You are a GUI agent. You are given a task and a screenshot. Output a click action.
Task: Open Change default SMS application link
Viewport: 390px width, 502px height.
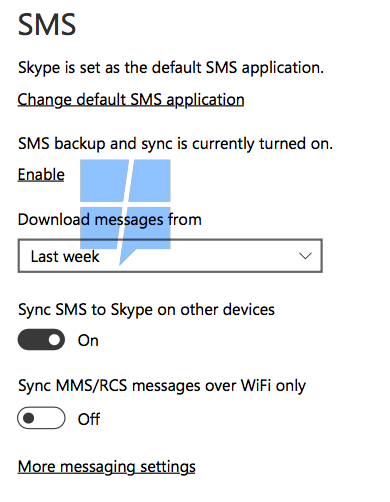click(x=131, y=100)
